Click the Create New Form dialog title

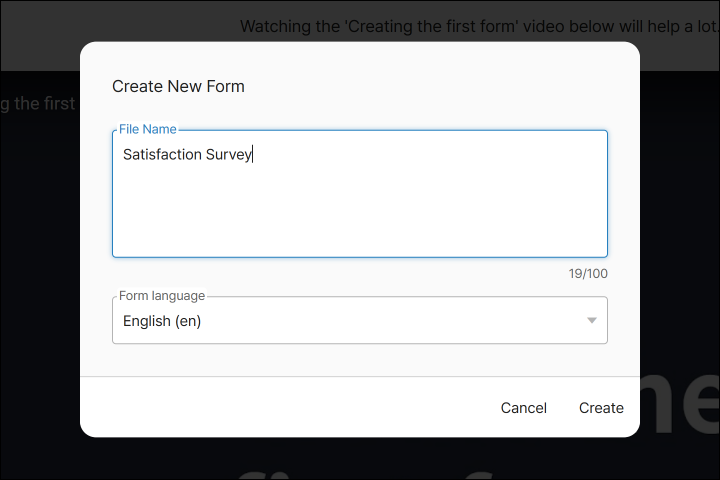point(178,86)
